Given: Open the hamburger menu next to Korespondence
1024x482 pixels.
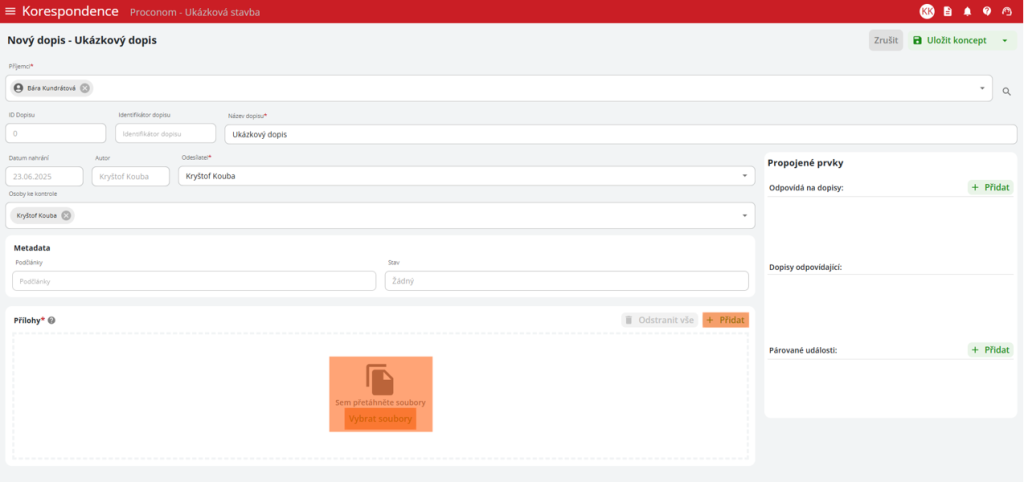Looking at the screenshot, I should (11, 11).
